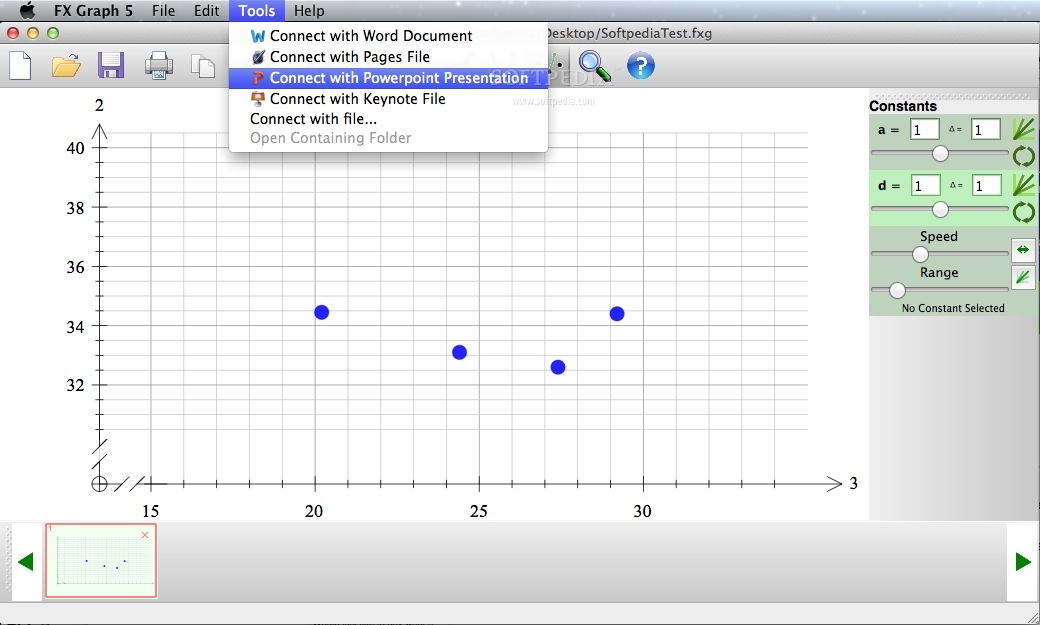The width and height of the screenshot is (1040, 625).
Task: Print the graph using the printer icon
Action: 159,66
